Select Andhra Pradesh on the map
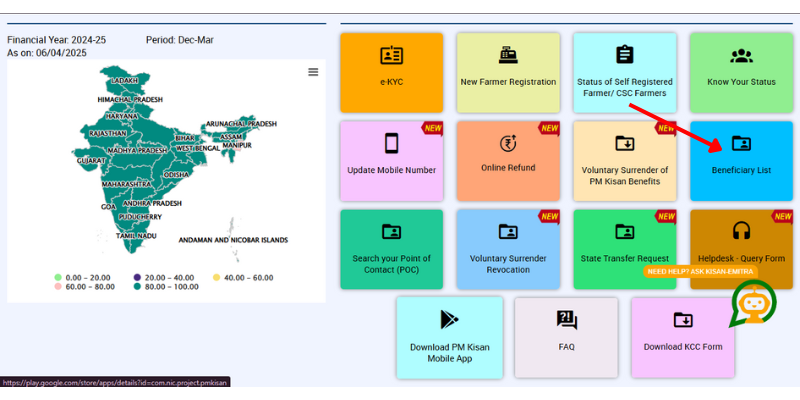The height and width of the screenshot is (400, 800). click(x=152, y=203)
